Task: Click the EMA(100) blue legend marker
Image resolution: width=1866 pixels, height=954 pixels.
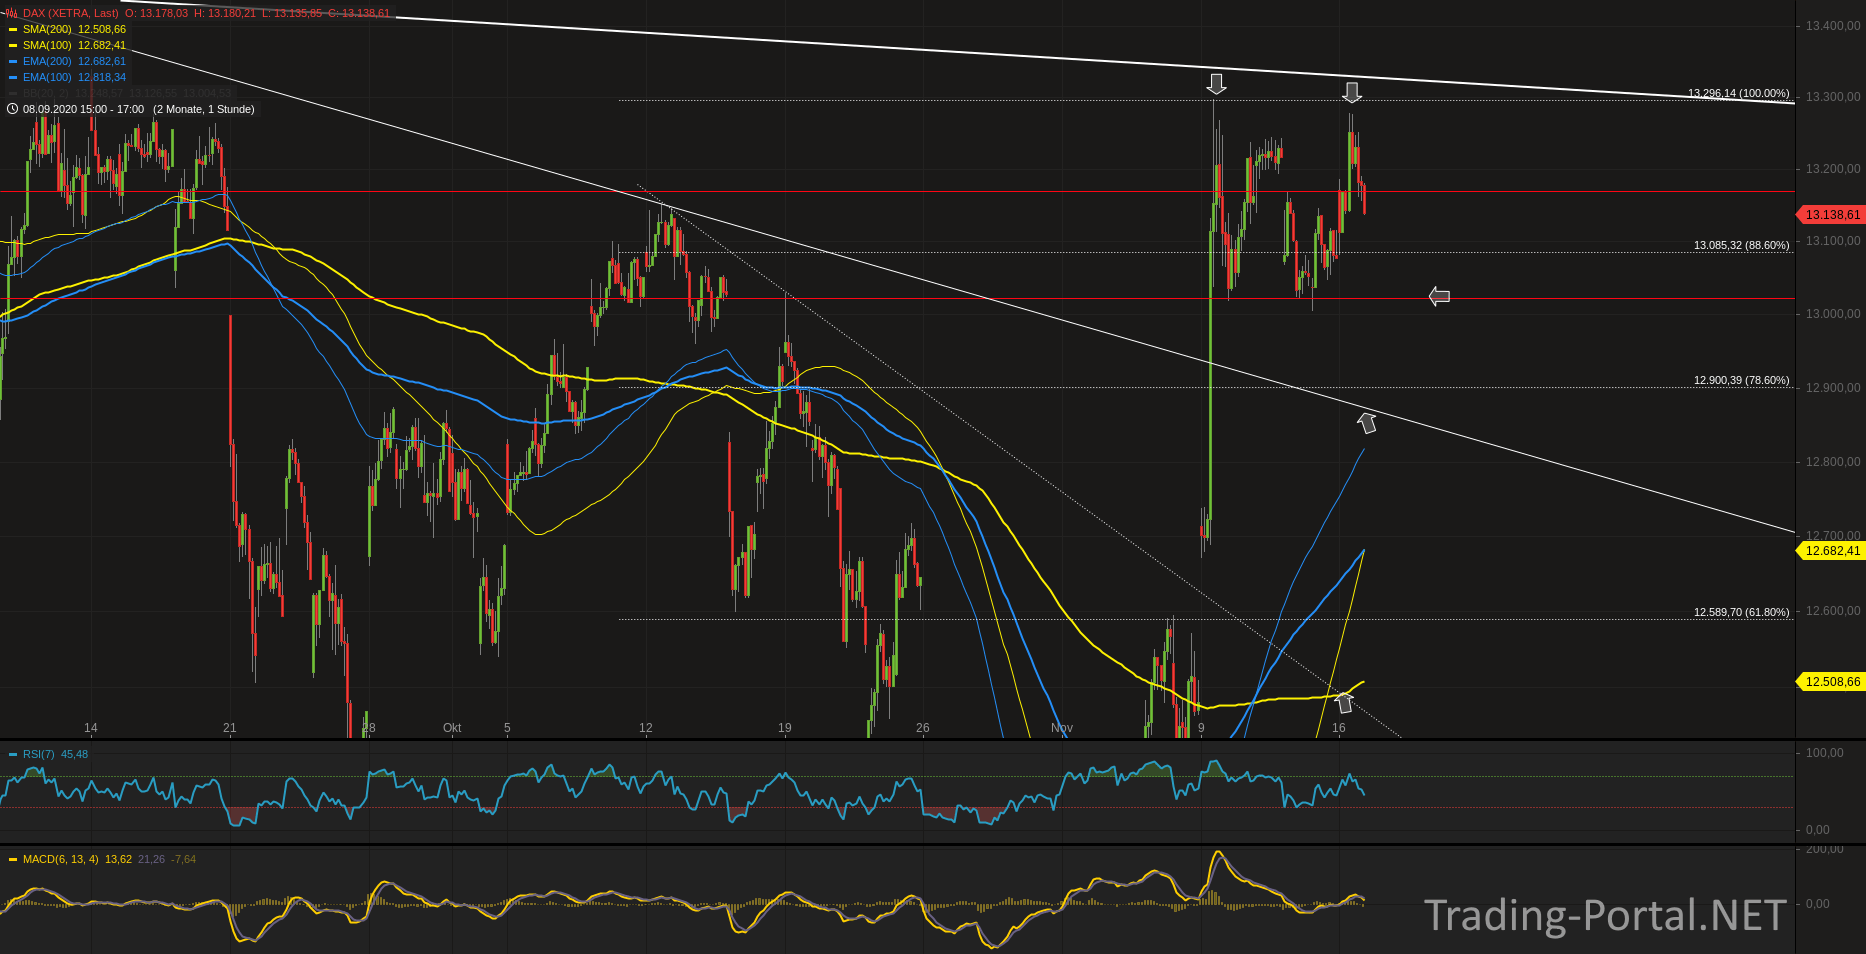Action: [x=13, y=78]
